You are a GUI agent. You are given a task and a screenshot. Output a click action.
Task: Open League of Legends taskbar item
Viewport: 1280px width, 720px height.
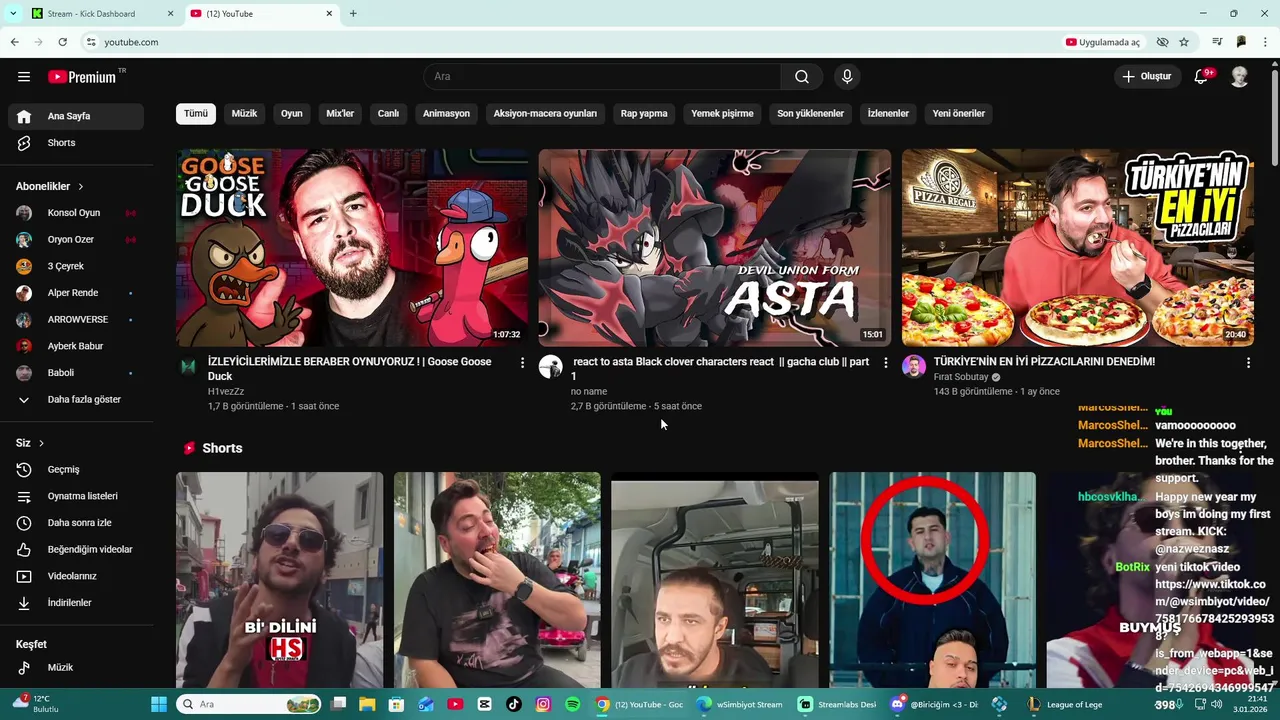1066,704
